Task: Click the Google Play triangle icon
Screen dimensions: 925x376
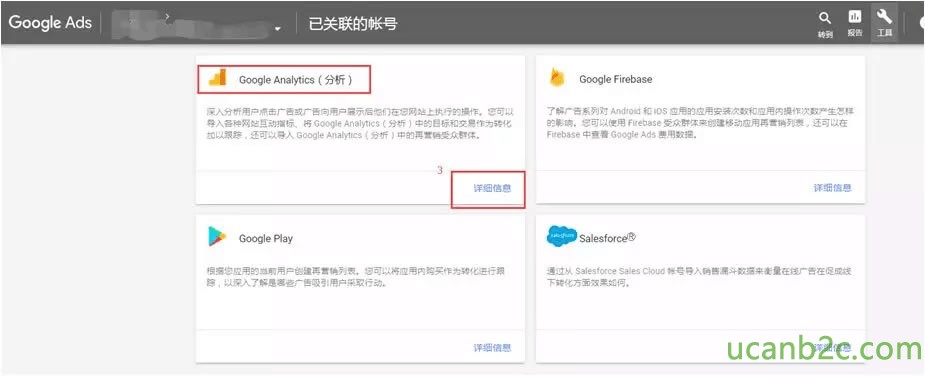Action: (x=217, y=237)
